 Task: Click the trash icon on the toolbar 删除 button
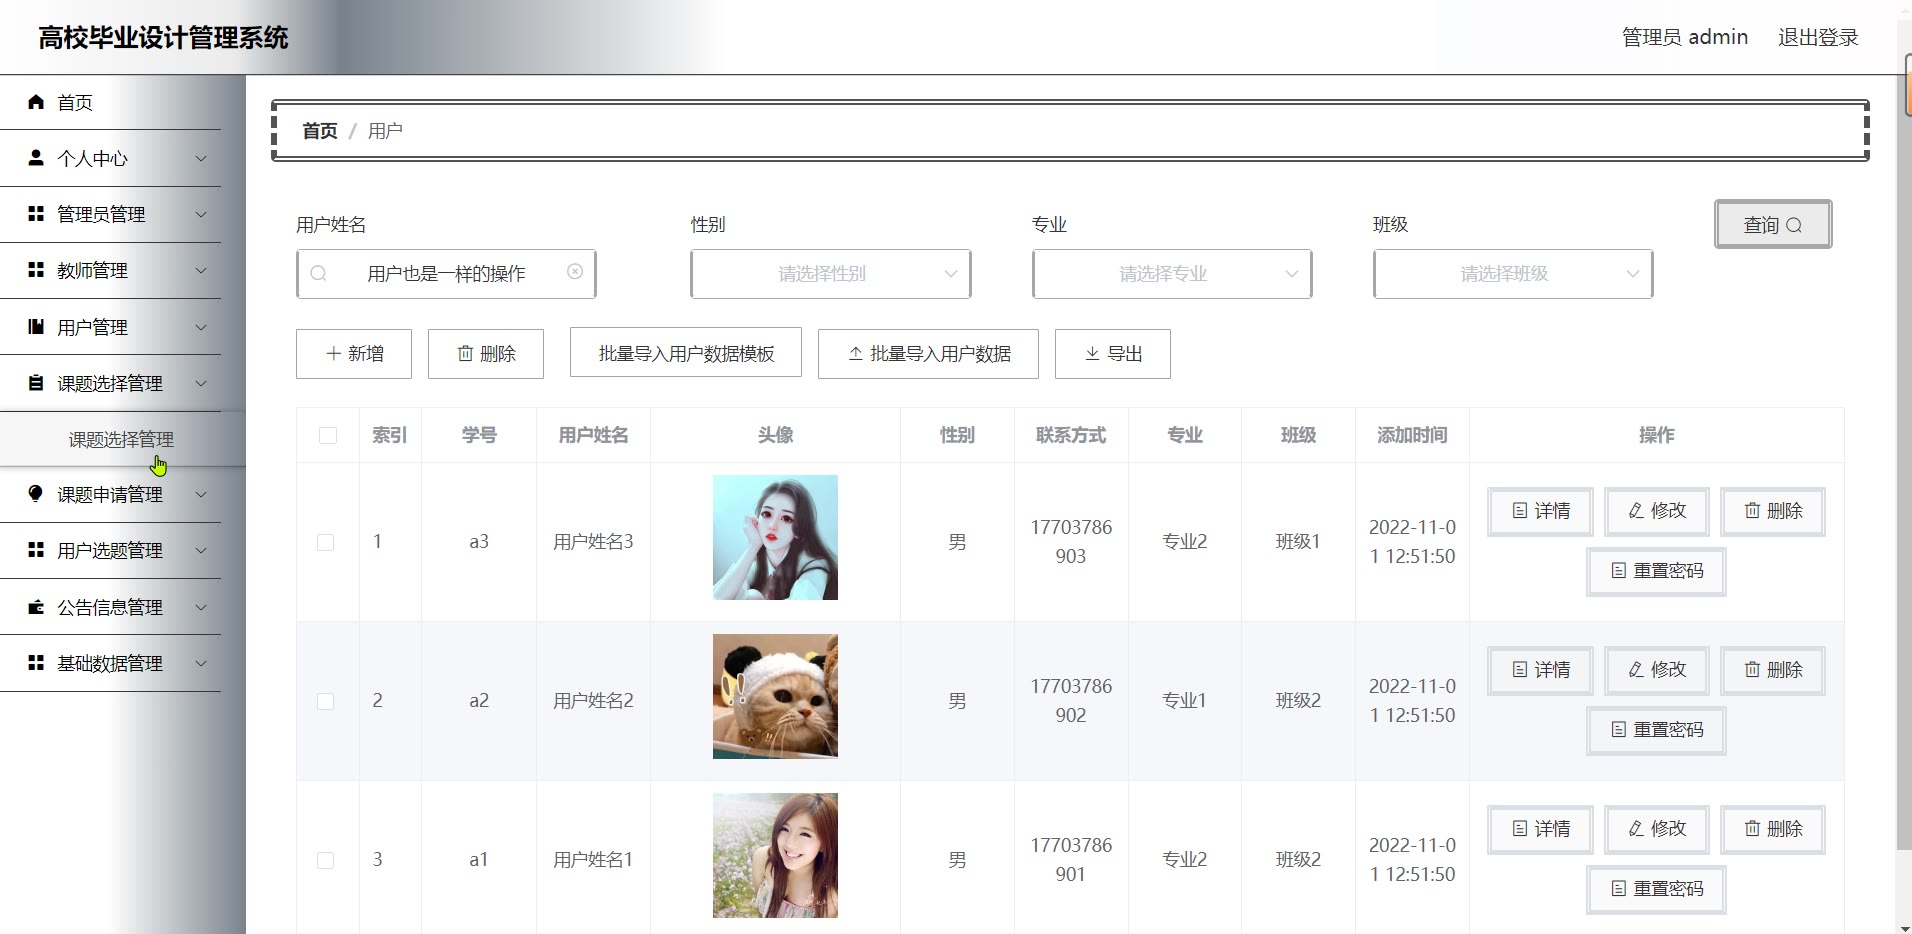(465, 354)
